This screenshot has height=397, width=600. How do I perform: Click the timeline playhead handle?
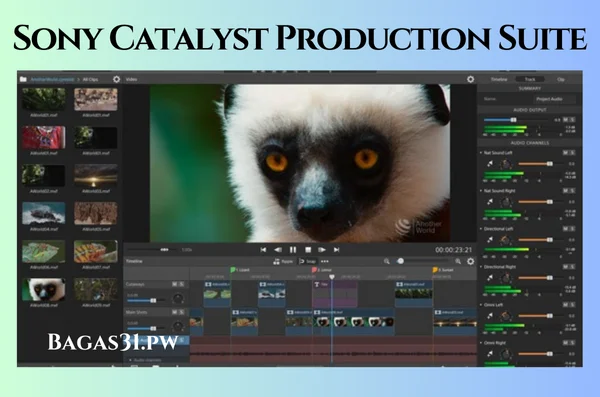tap(332, 277)
